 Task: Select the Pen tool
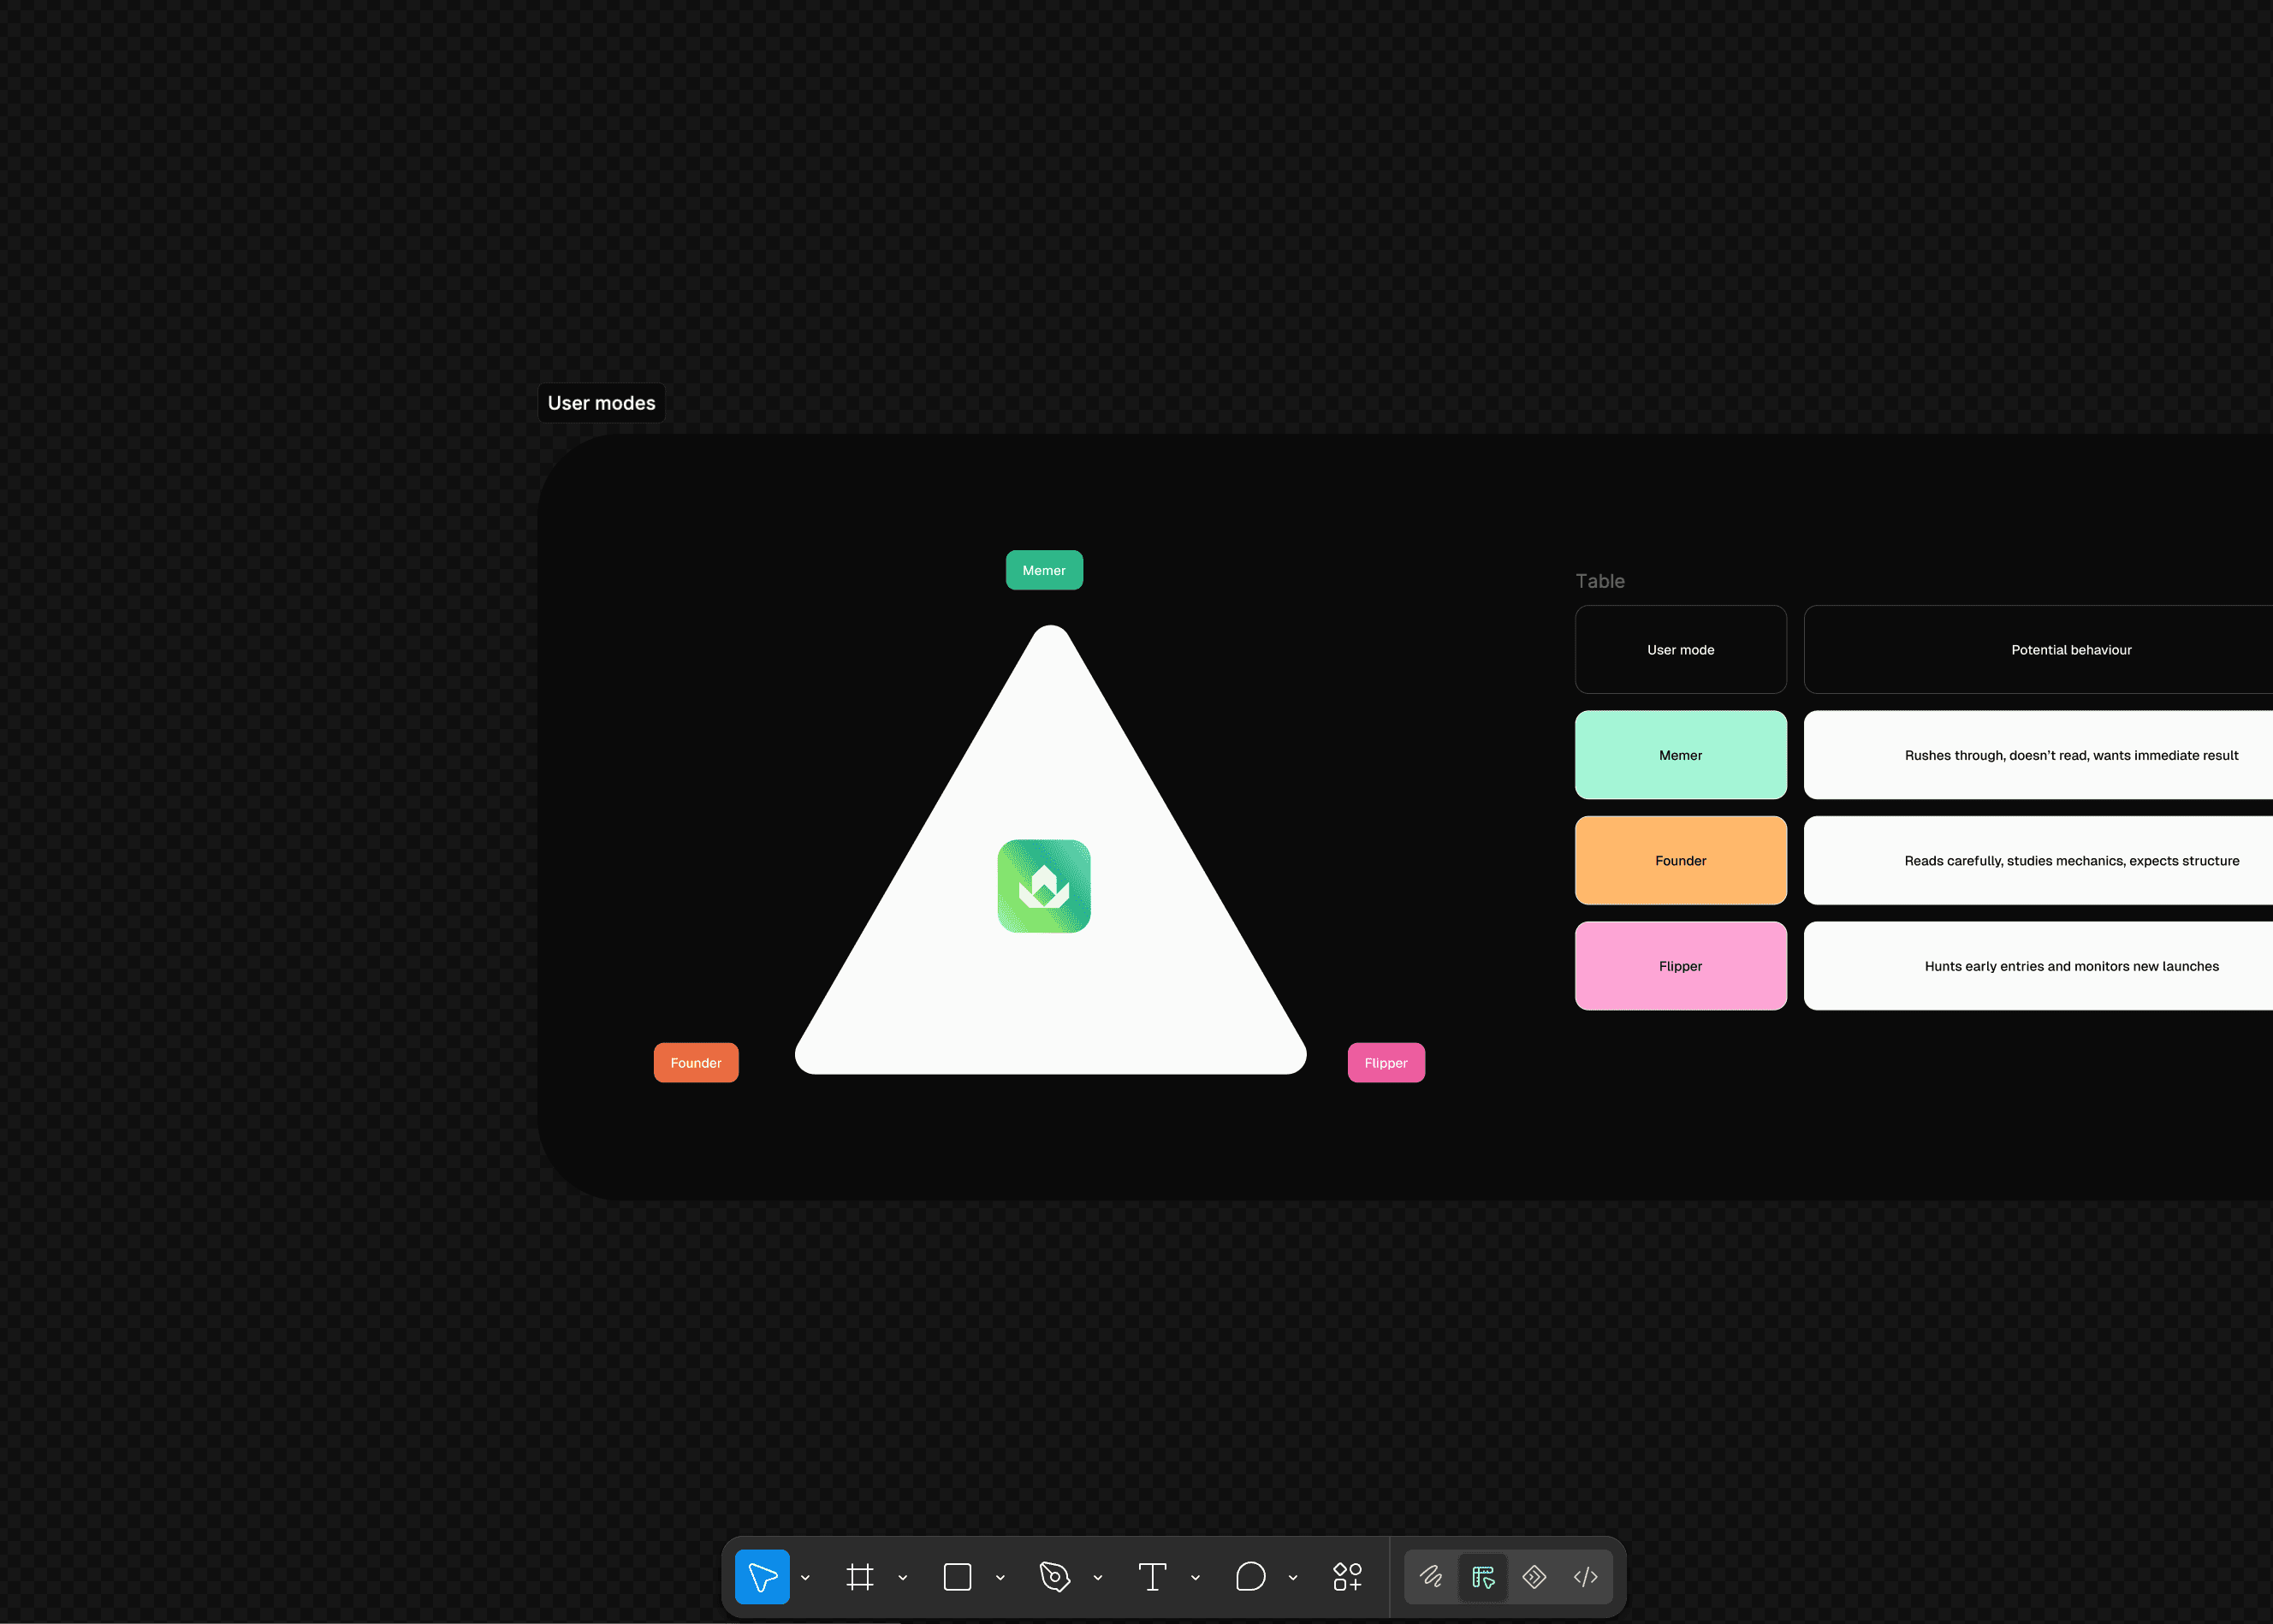[x=1055, y=1577]
